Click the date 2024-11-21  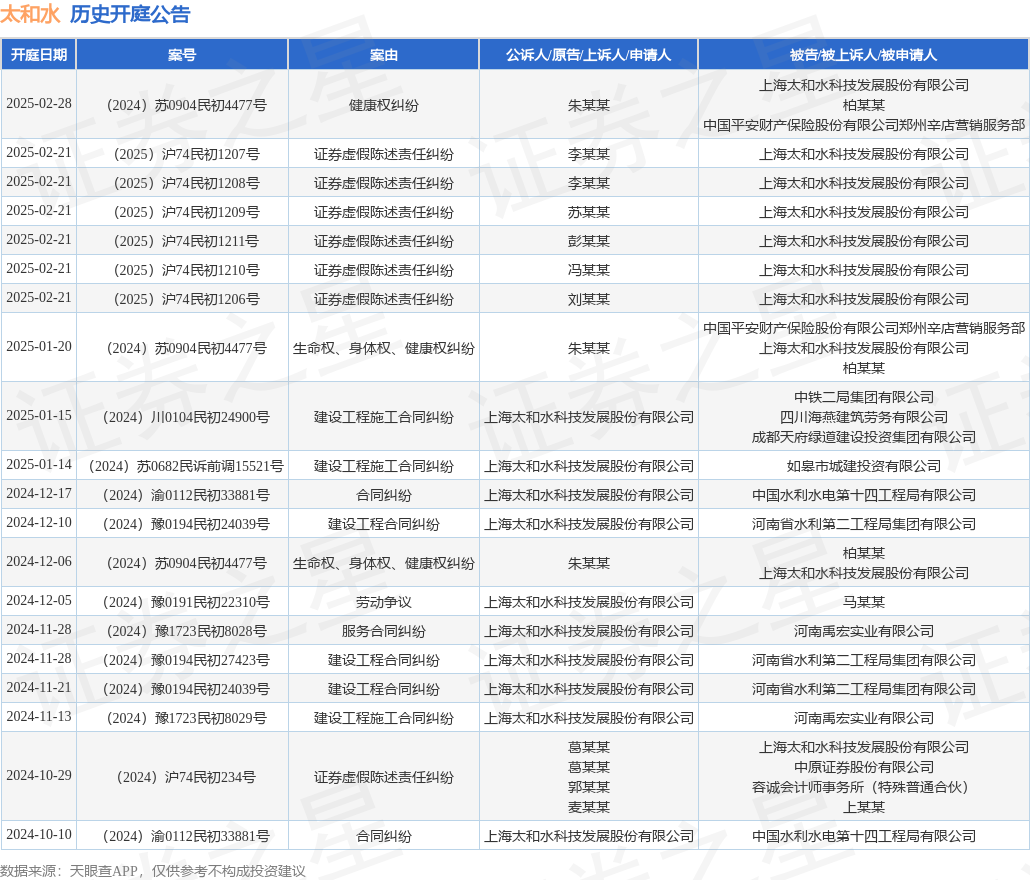click(39, 687)
